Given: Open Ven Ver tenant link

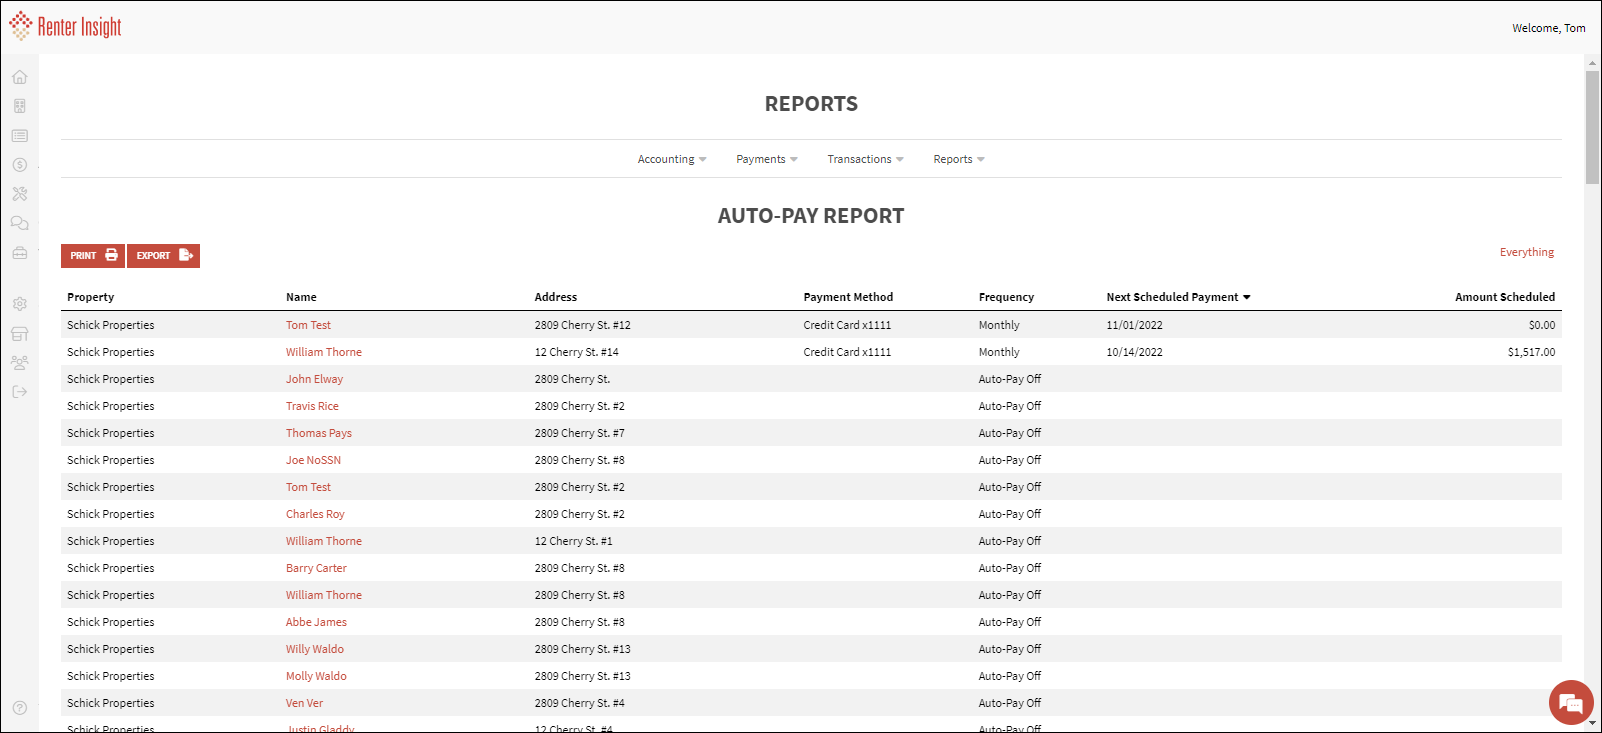Looking at the screenshot, I should point(304,703).
